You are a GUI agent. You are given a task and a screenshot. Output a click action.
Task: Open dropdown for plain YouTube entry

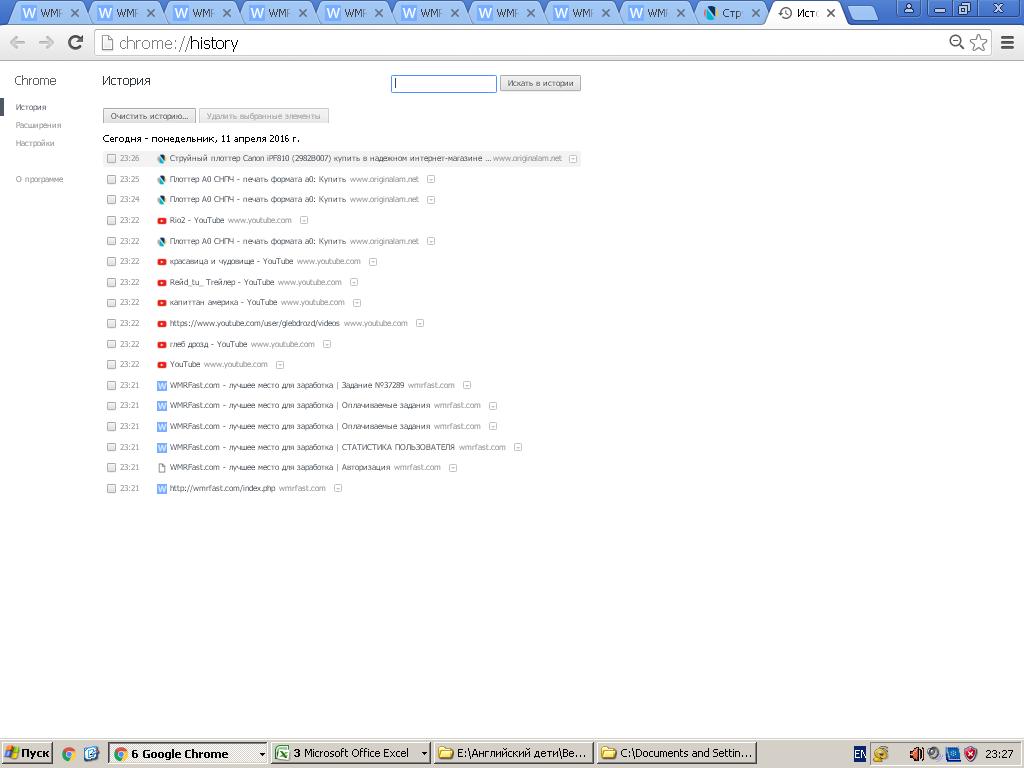click(280, 365)
